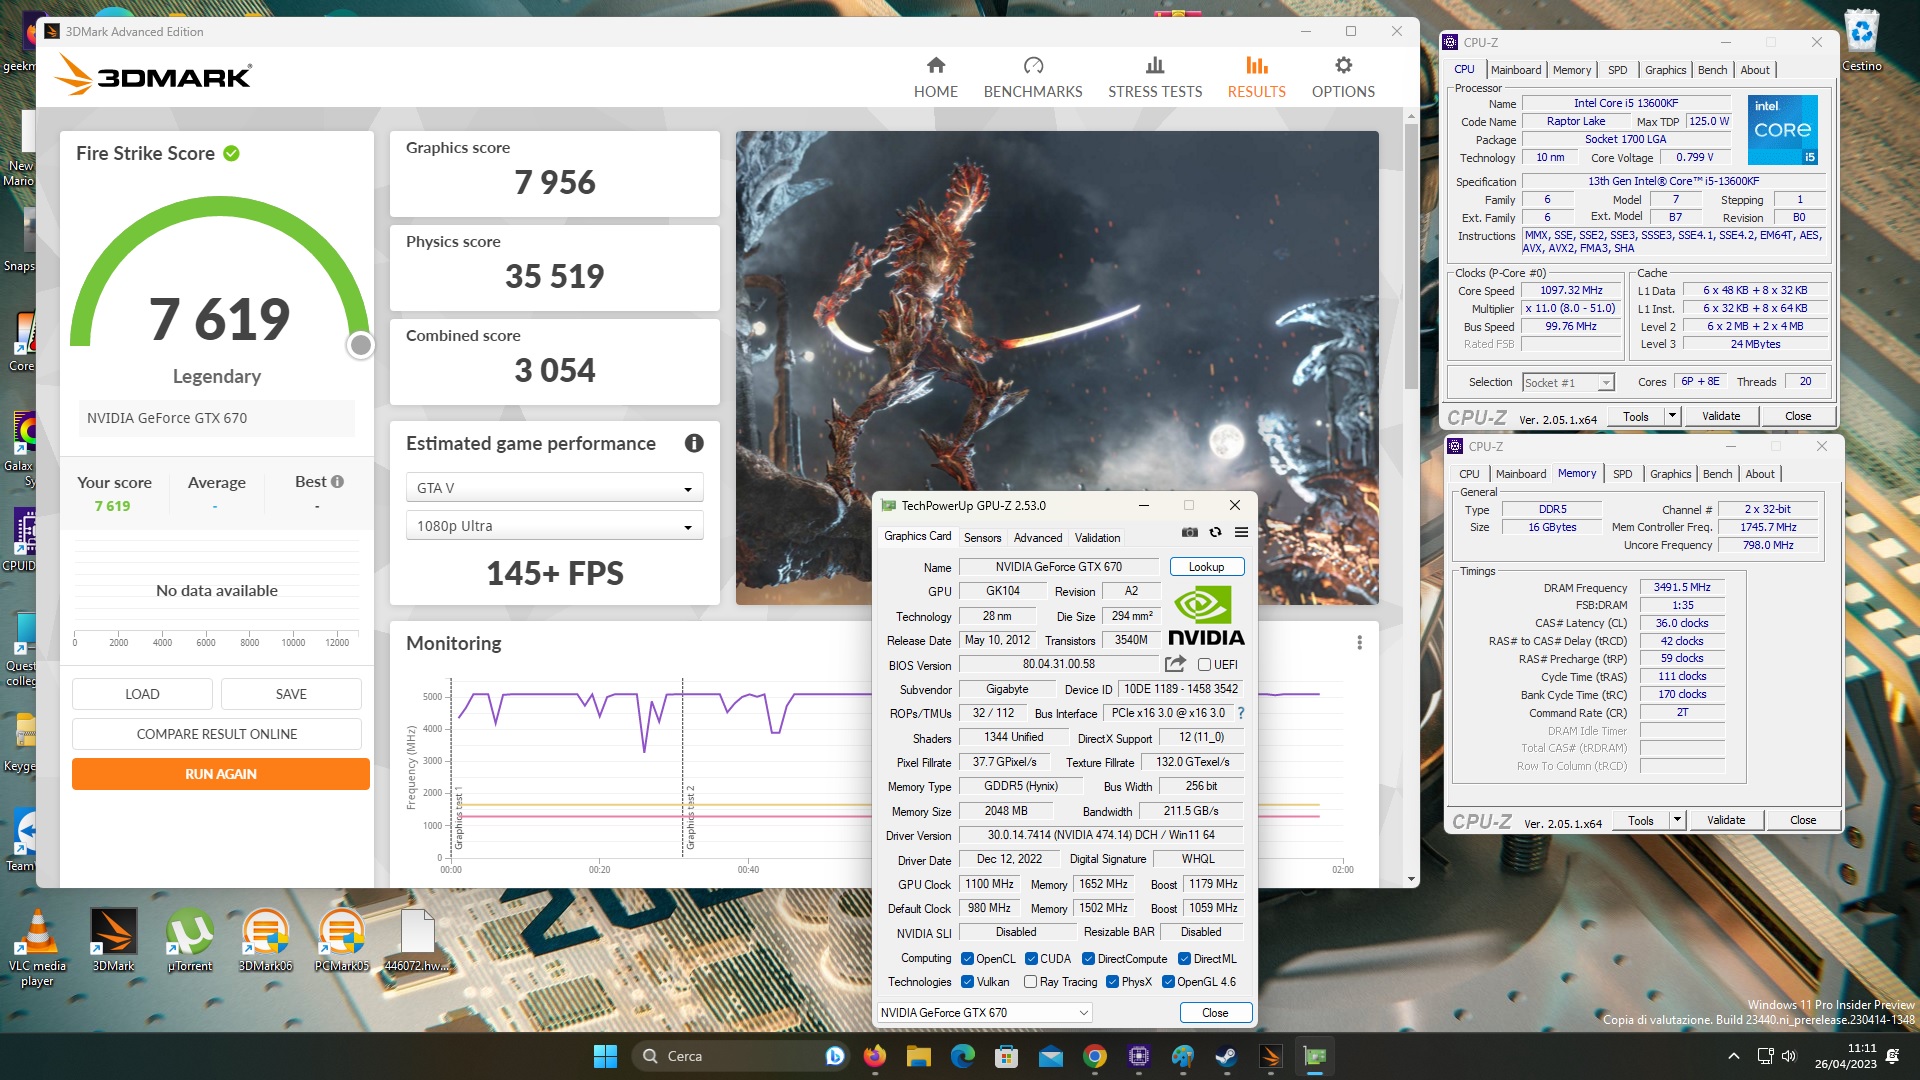Screen dimensions: 1920x1080
Task: Toggle the OpenGL 4.6 checkbox
Action: (1168, 982)
